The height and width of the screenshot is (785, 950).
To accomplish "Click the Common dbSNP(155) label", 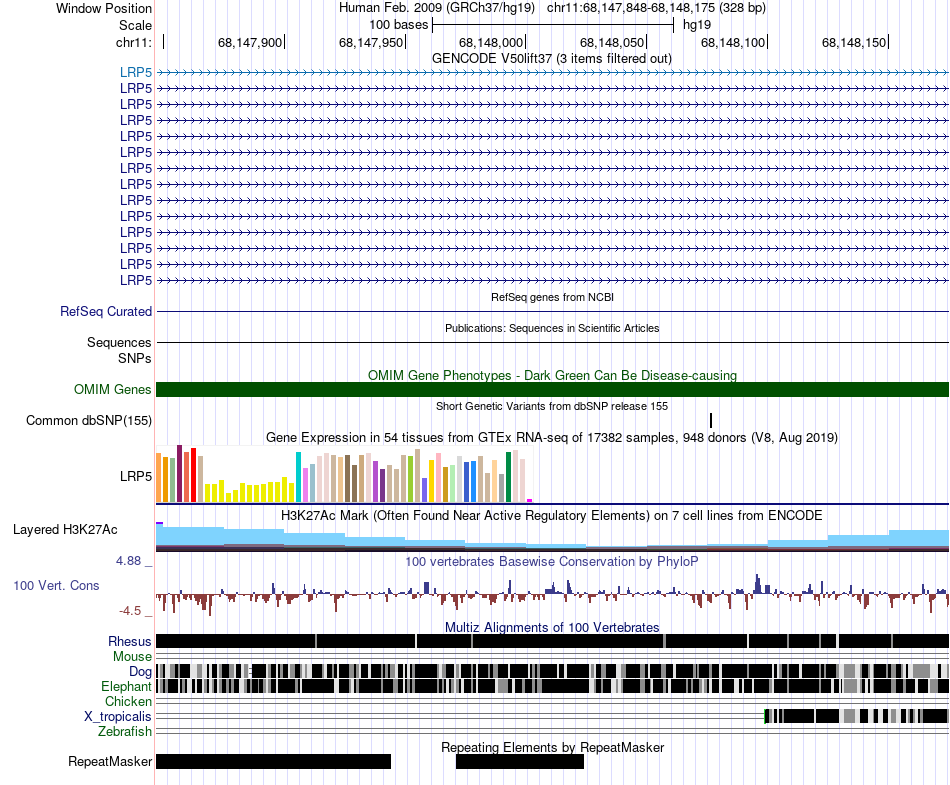I will pyautogui.click(x=89, y=420).
